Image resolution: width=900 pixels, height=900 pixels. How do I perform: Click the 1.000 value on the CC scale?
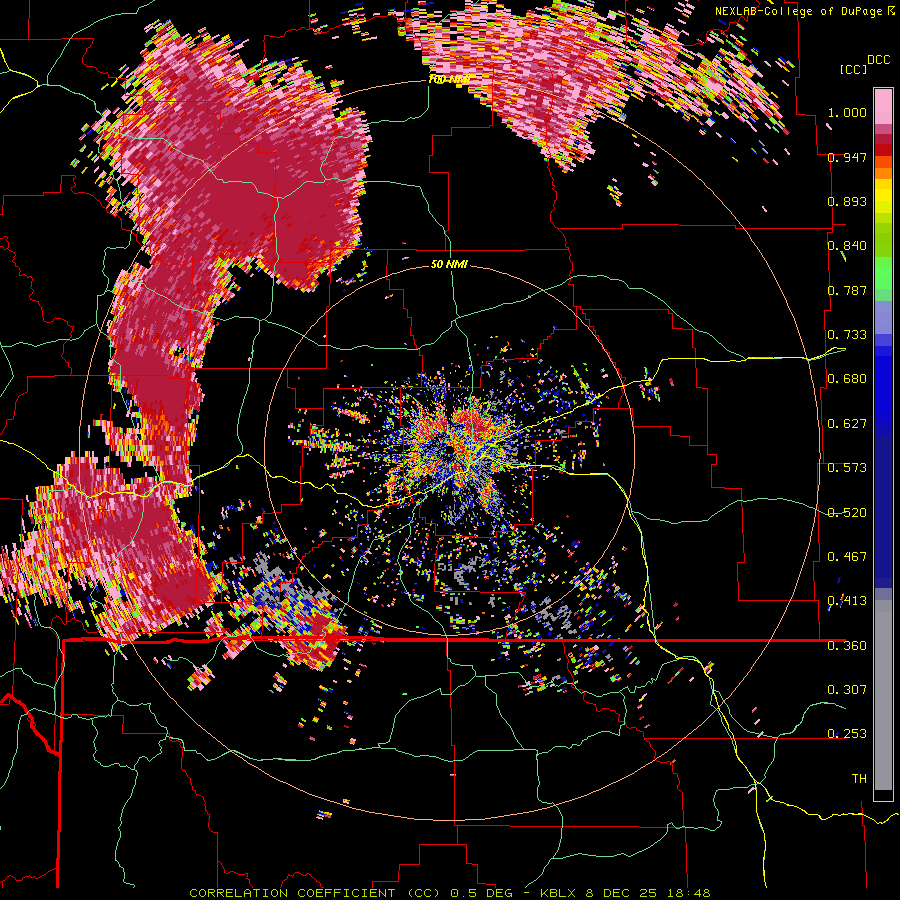[847, 112]
